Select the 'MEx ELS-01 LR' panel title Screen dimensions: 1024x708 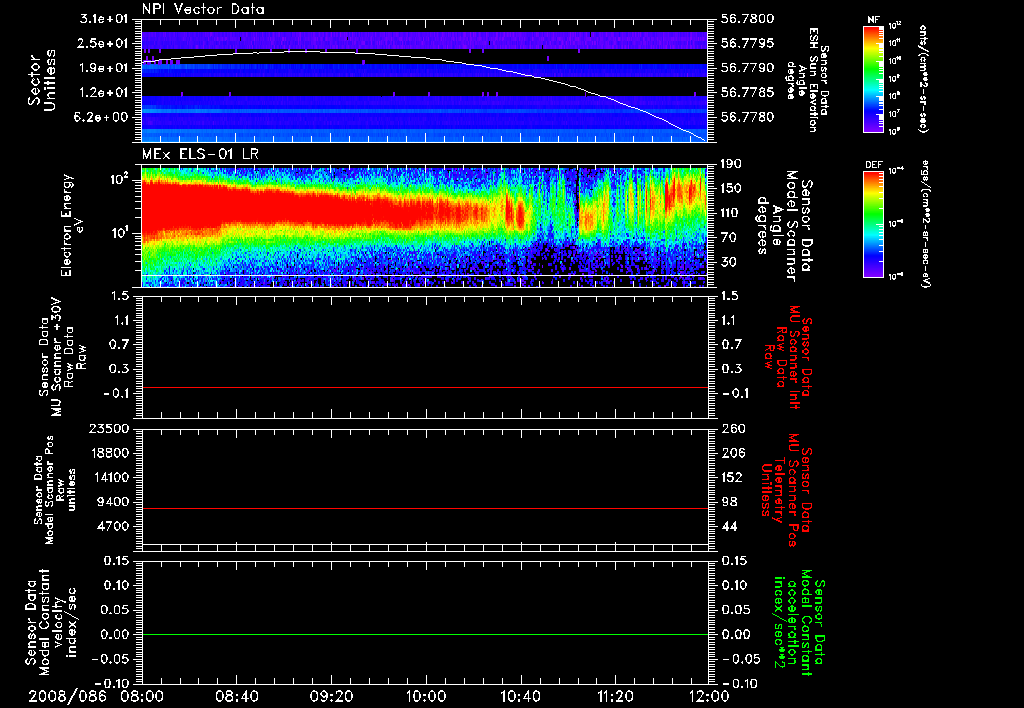[x=199, y=154]
